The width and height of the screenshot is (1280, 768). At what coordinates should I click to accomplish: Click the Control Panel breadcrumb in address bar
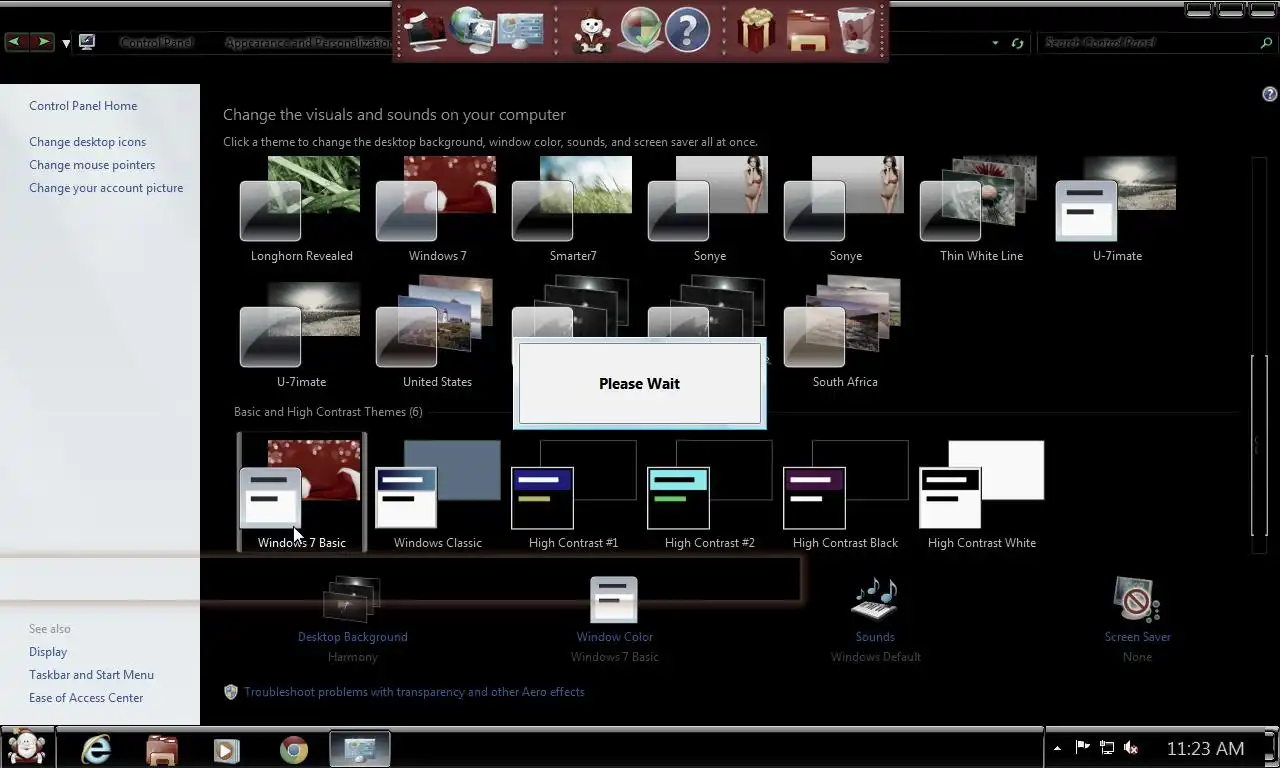[x=155, y=43]
